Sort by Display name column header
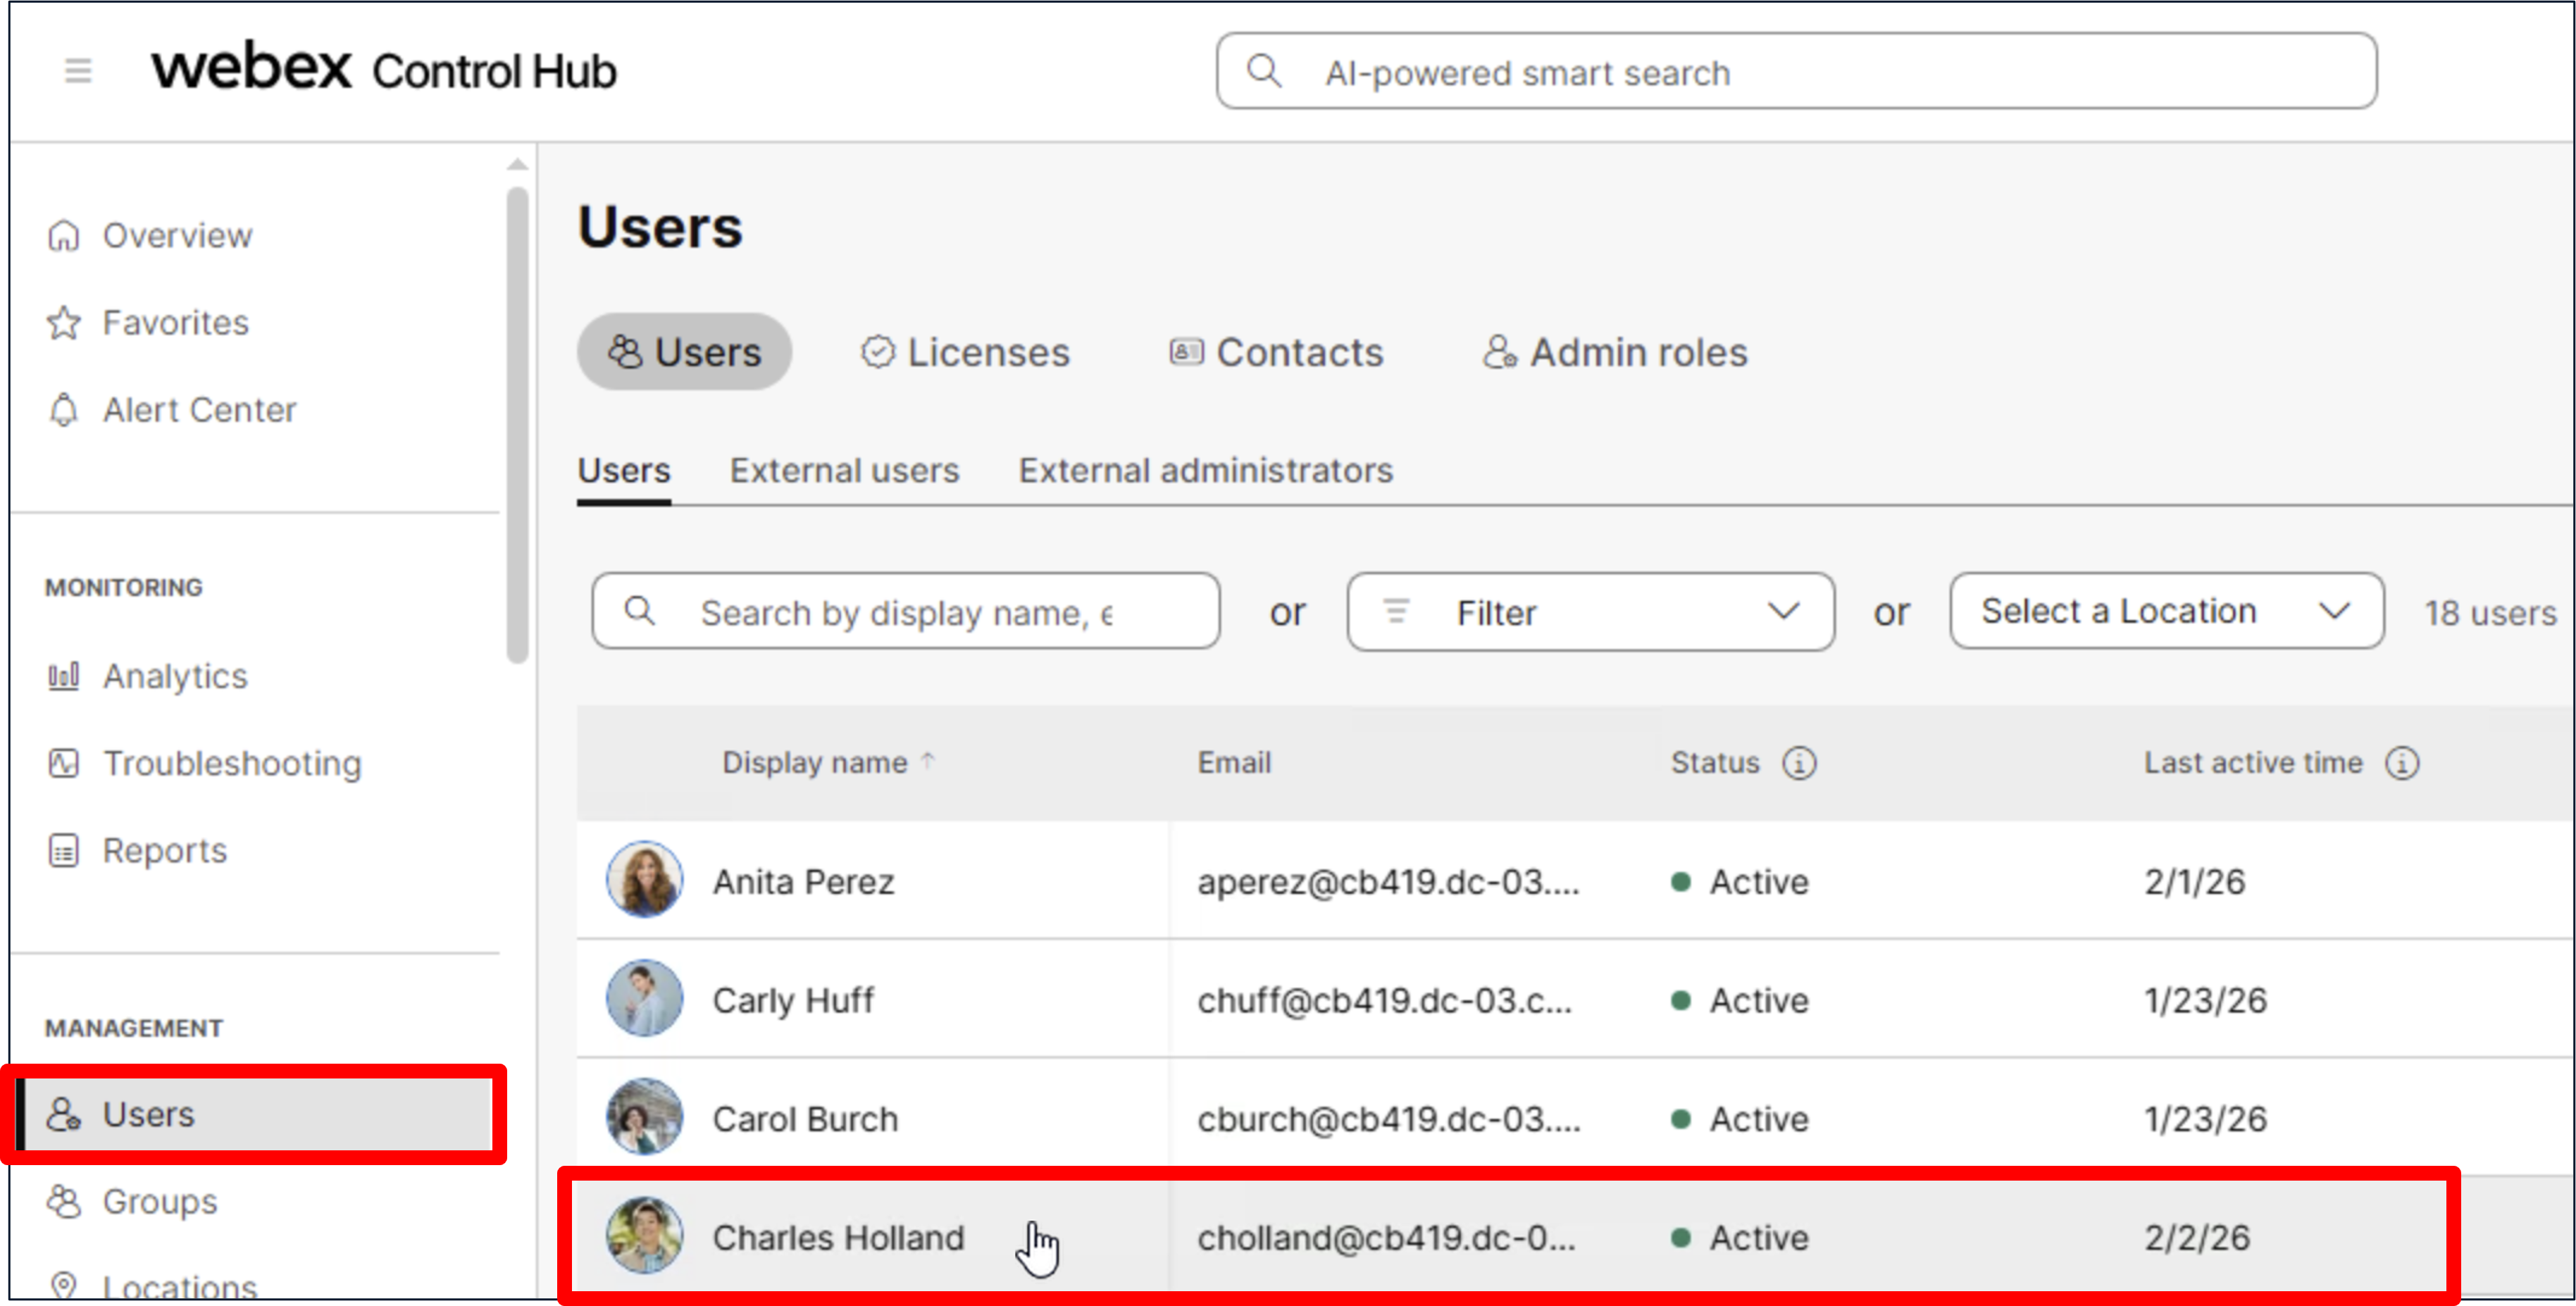 (x=814, y=763)
